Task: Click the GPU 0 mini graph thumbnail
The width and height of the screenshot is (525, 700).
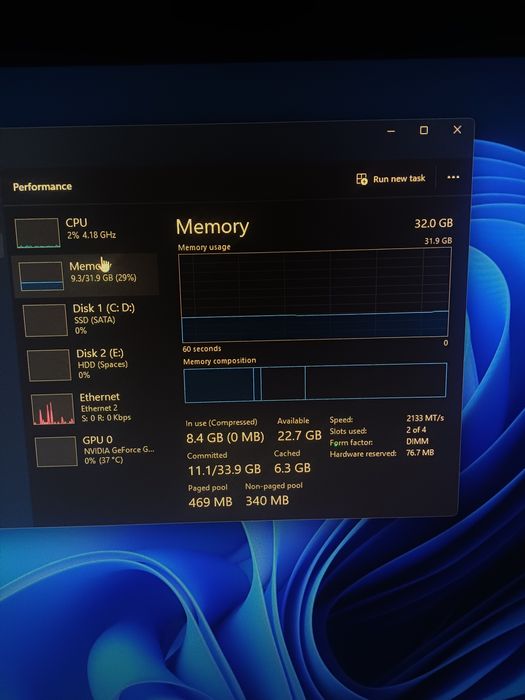Action: click(56, 451)
